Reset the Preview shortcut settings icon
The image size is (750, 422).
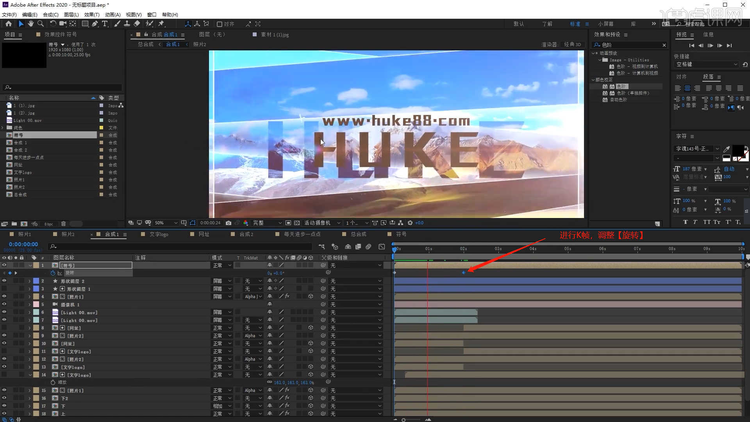tap(745, 65)
